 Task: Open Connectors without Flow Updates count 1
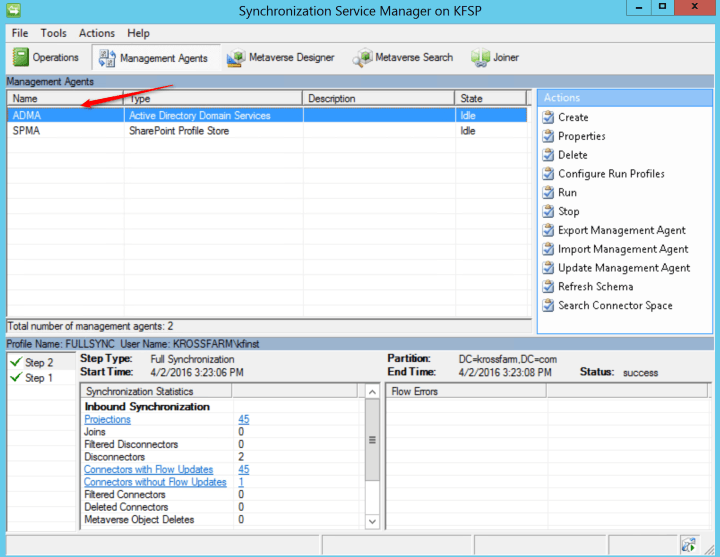tap(241, 482)
